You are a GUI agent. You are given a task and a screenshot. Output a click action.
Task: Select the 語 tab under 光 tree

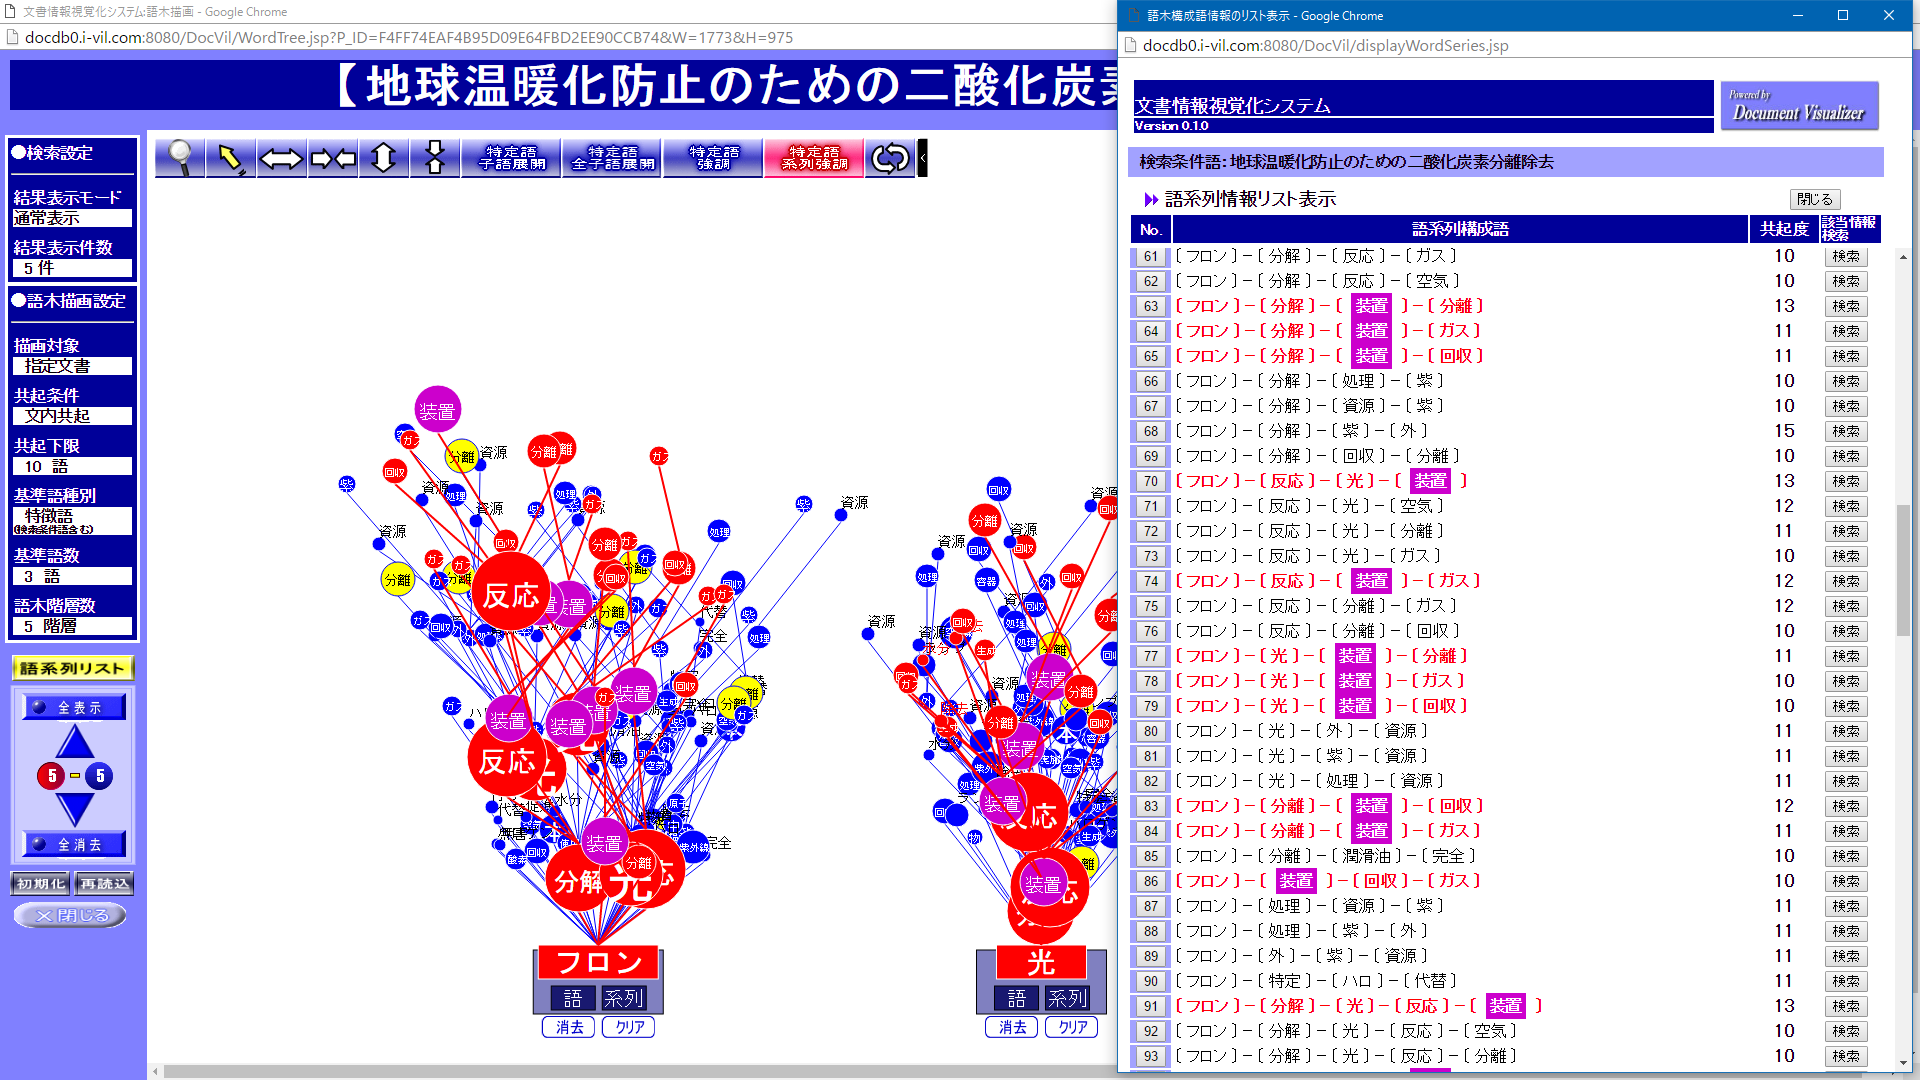[1016, 998]
